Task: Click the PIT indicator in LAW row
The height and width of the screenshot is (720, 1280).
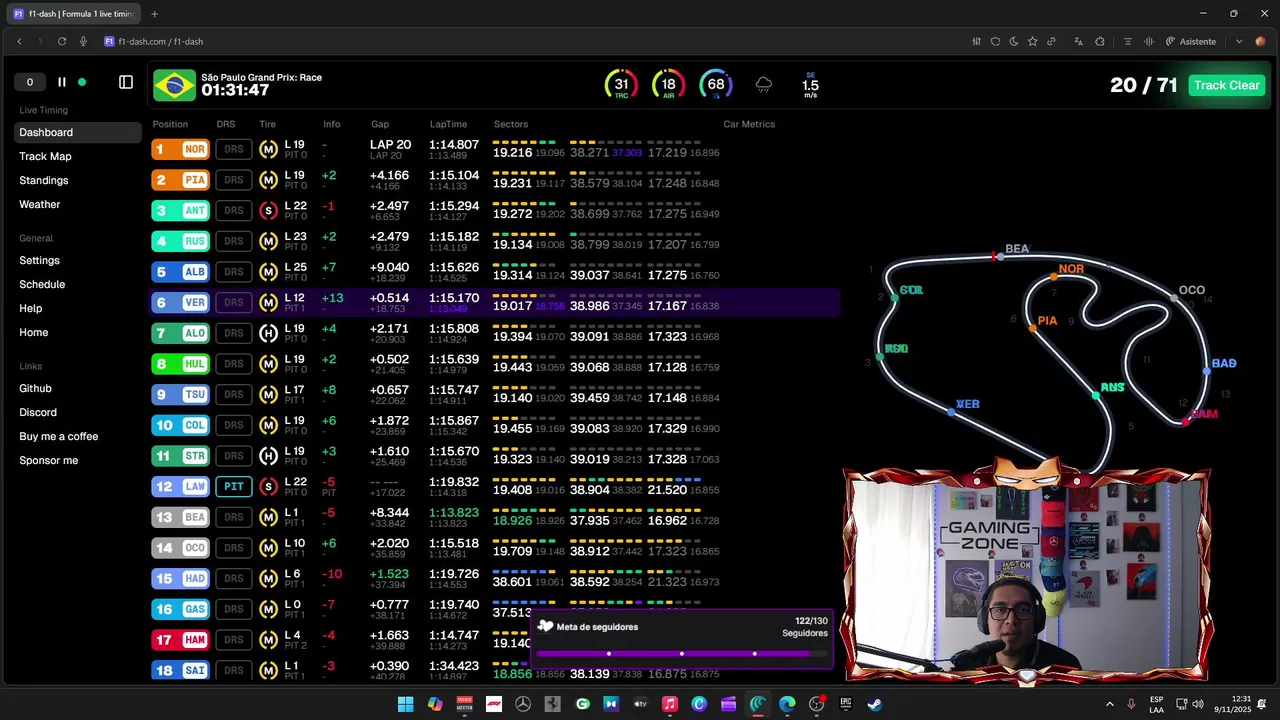Action: (x=234, y=487)
